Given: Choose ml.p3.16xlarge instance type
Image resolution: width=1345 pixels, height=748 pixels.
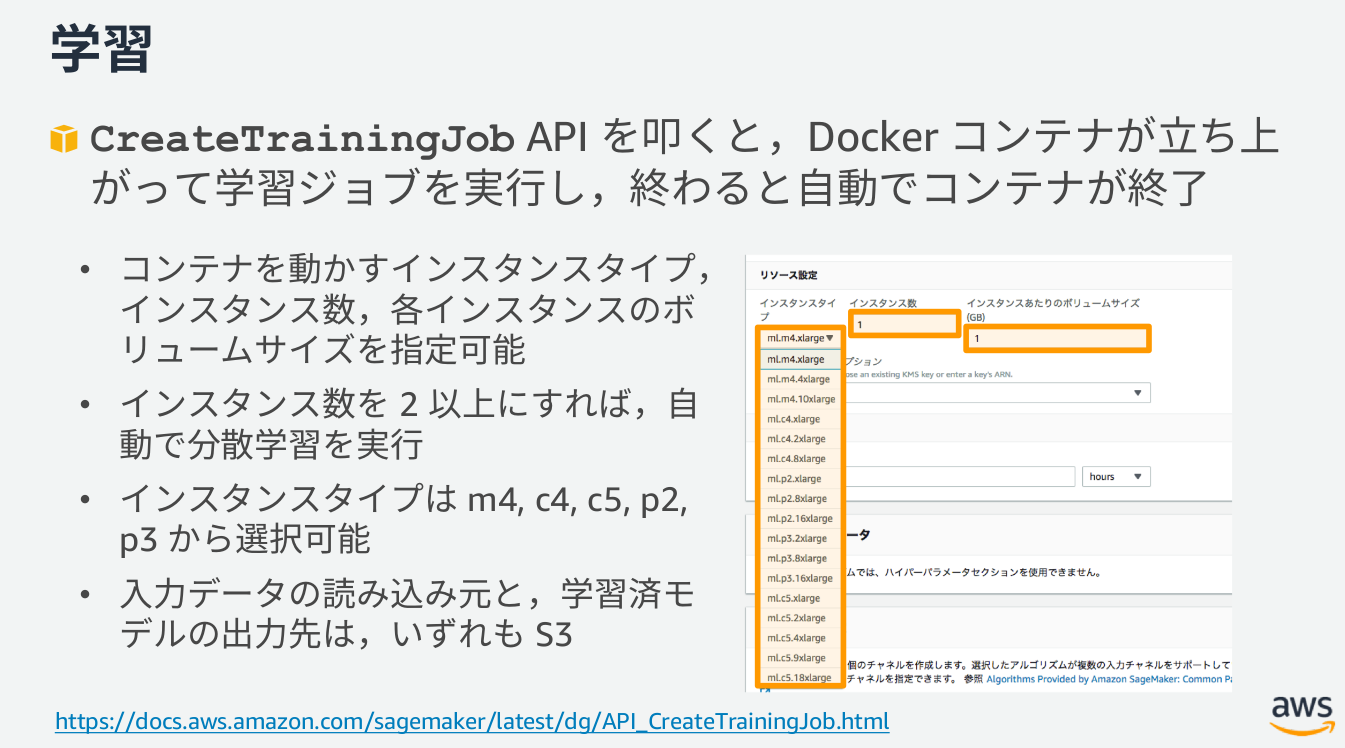Looking at the screenshot, I should coord(800,579).
